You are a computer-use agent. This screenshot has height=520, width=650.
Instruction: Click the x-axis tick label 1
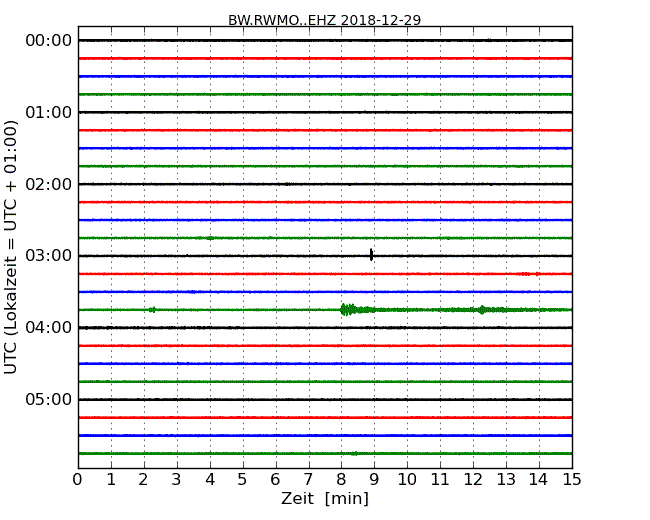point(111,480)
